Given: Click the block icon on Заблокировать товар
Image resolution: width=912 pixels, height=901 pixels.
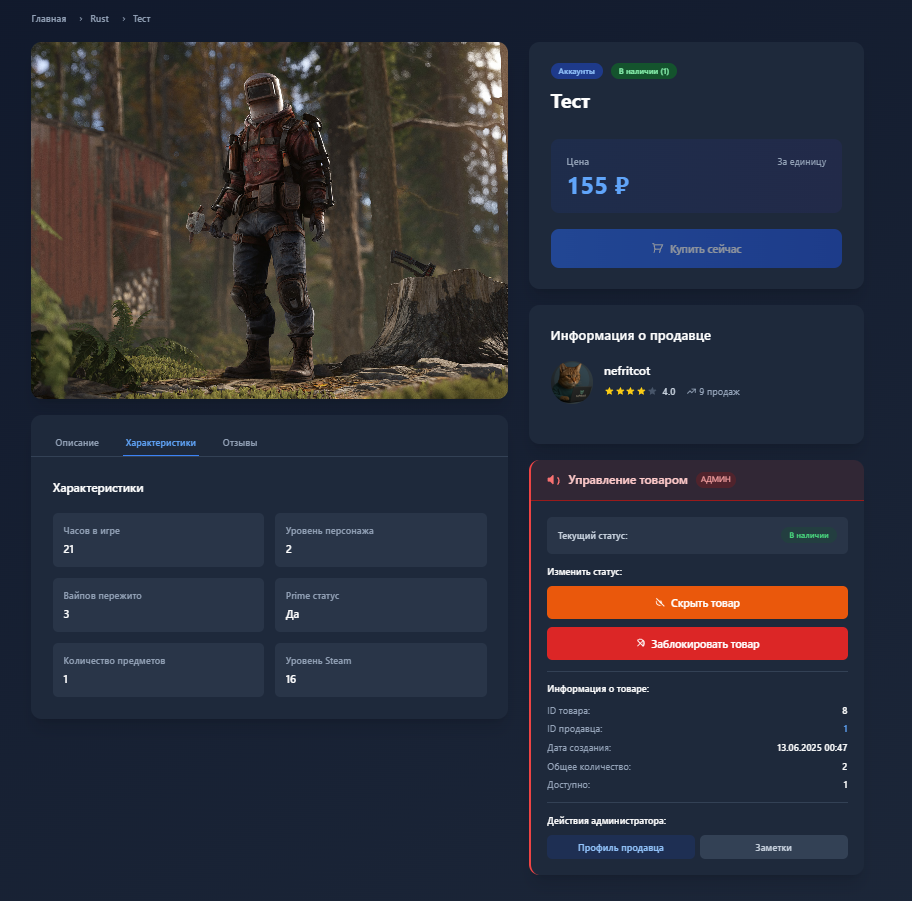Looking at the screenshot, I should (x=640, y=643).
